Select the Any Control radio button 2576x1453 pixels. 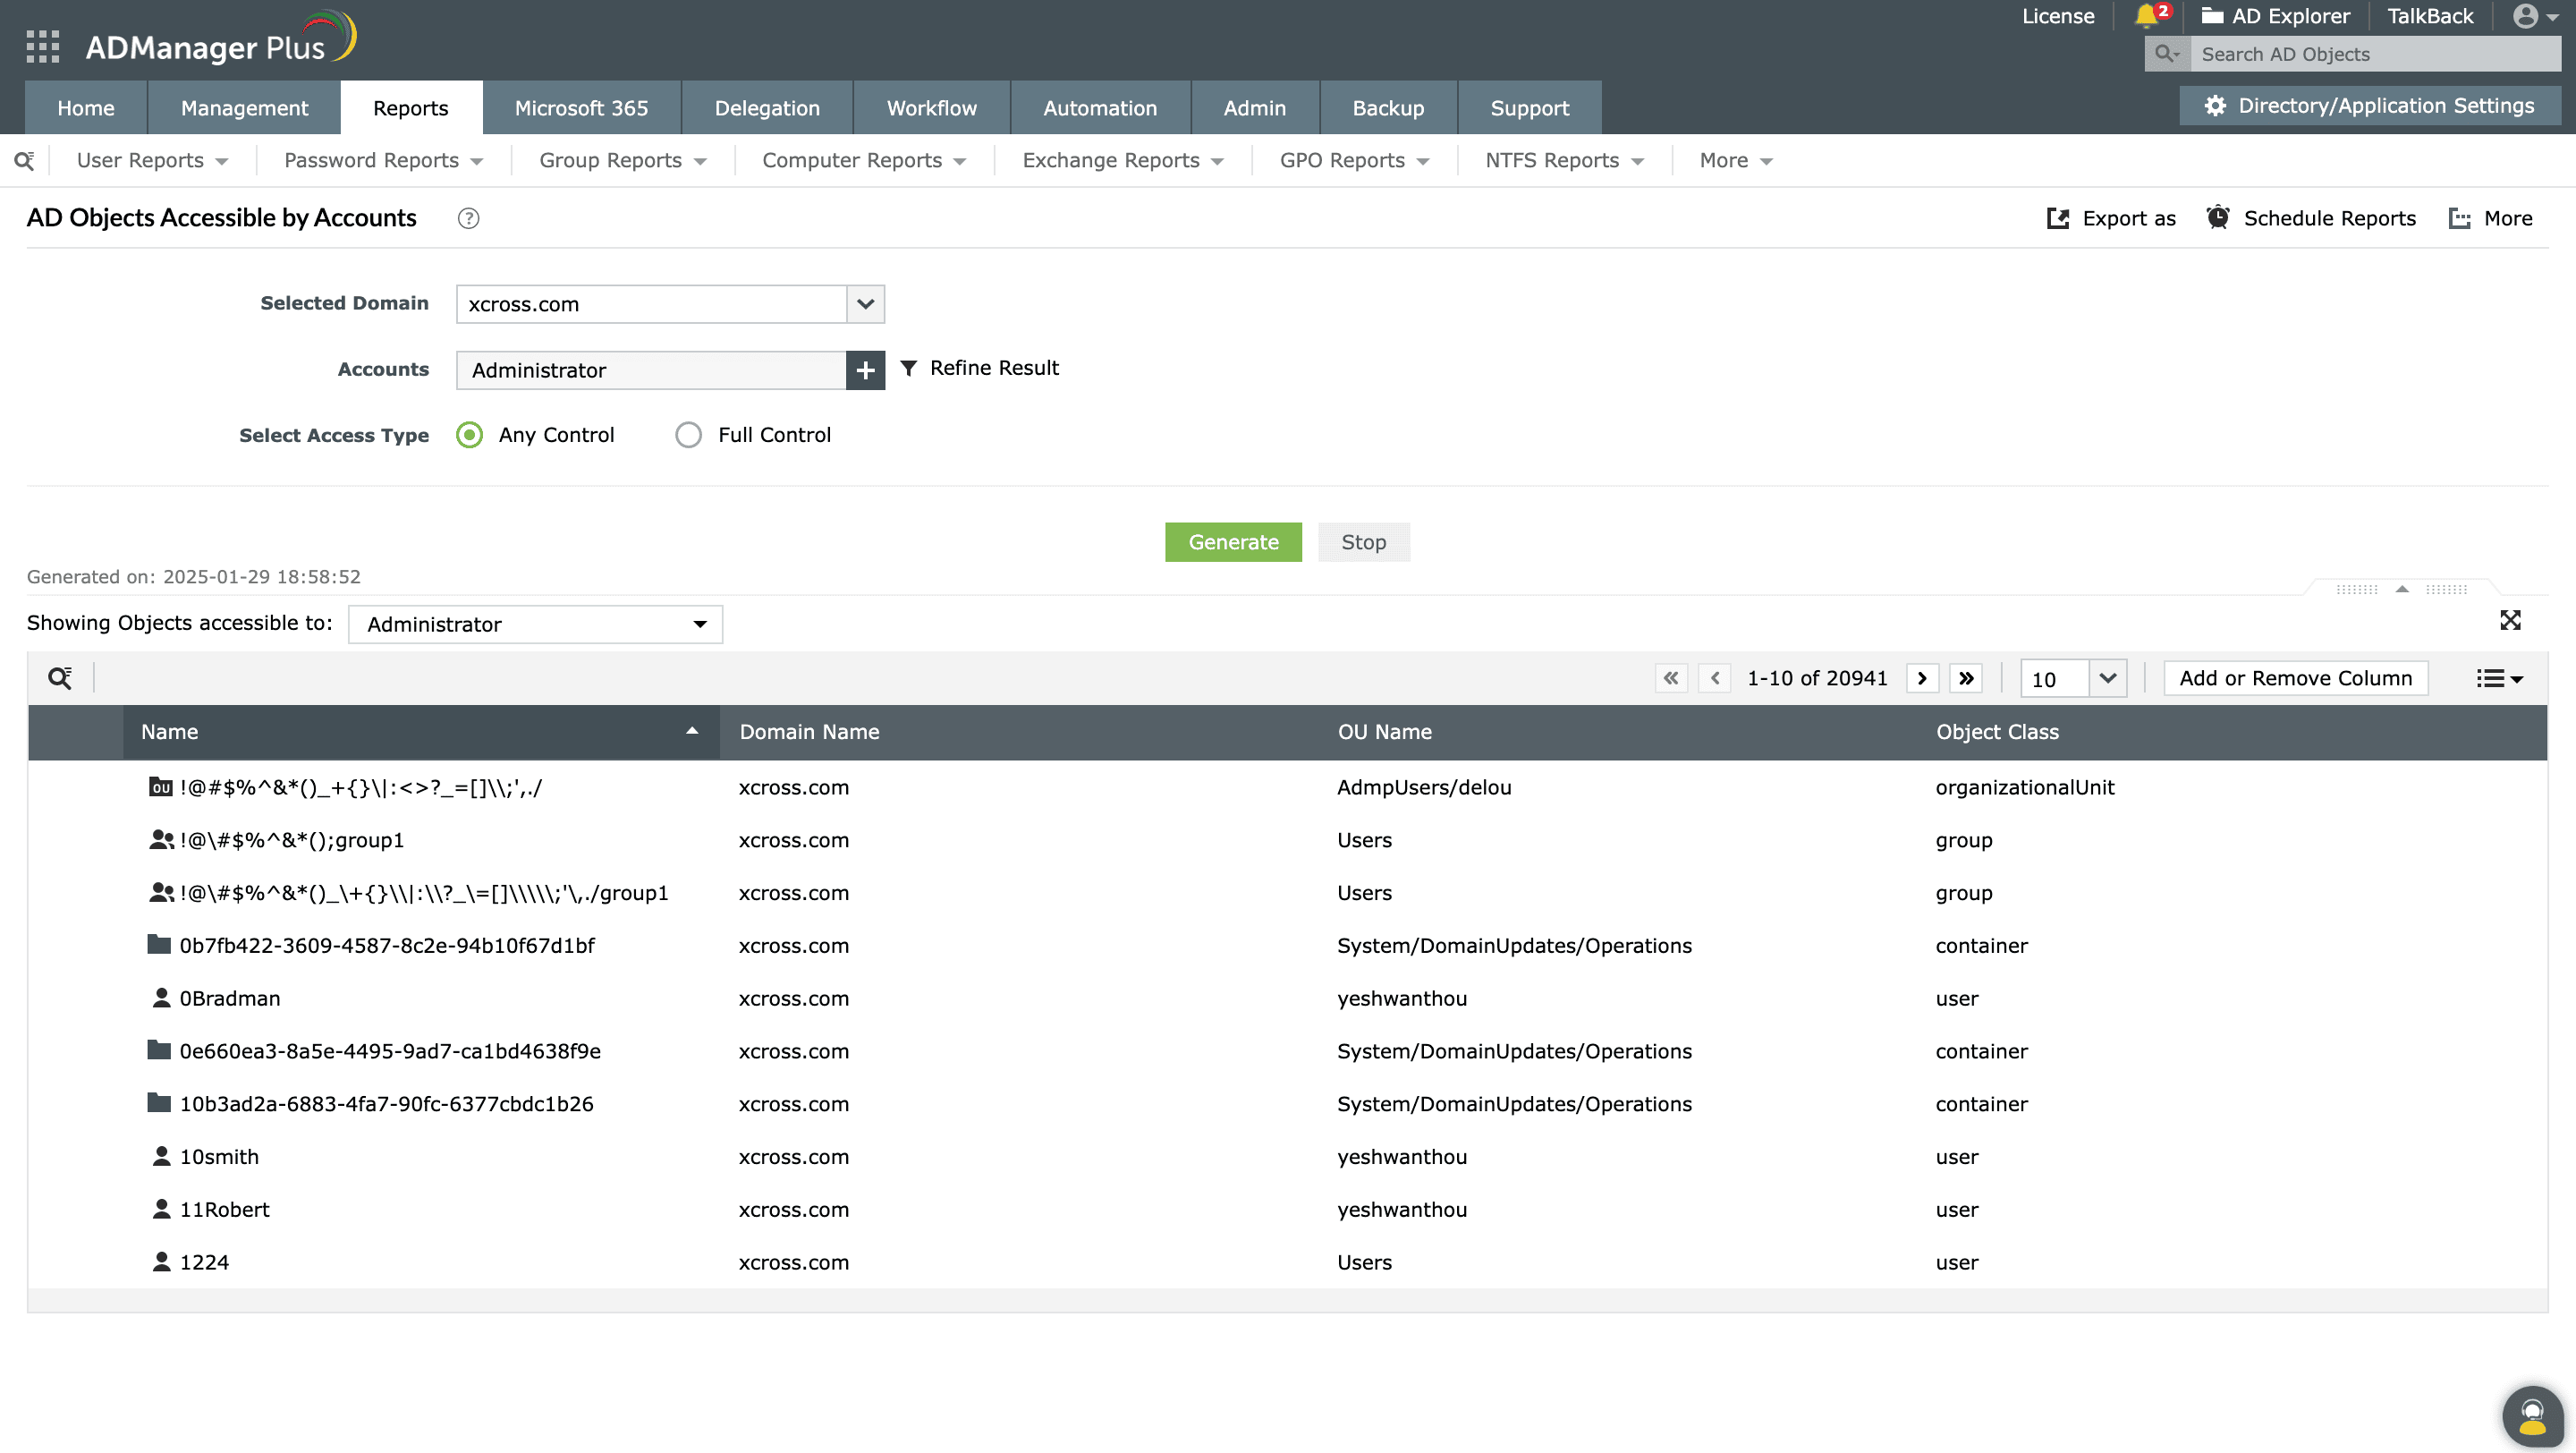469,435
